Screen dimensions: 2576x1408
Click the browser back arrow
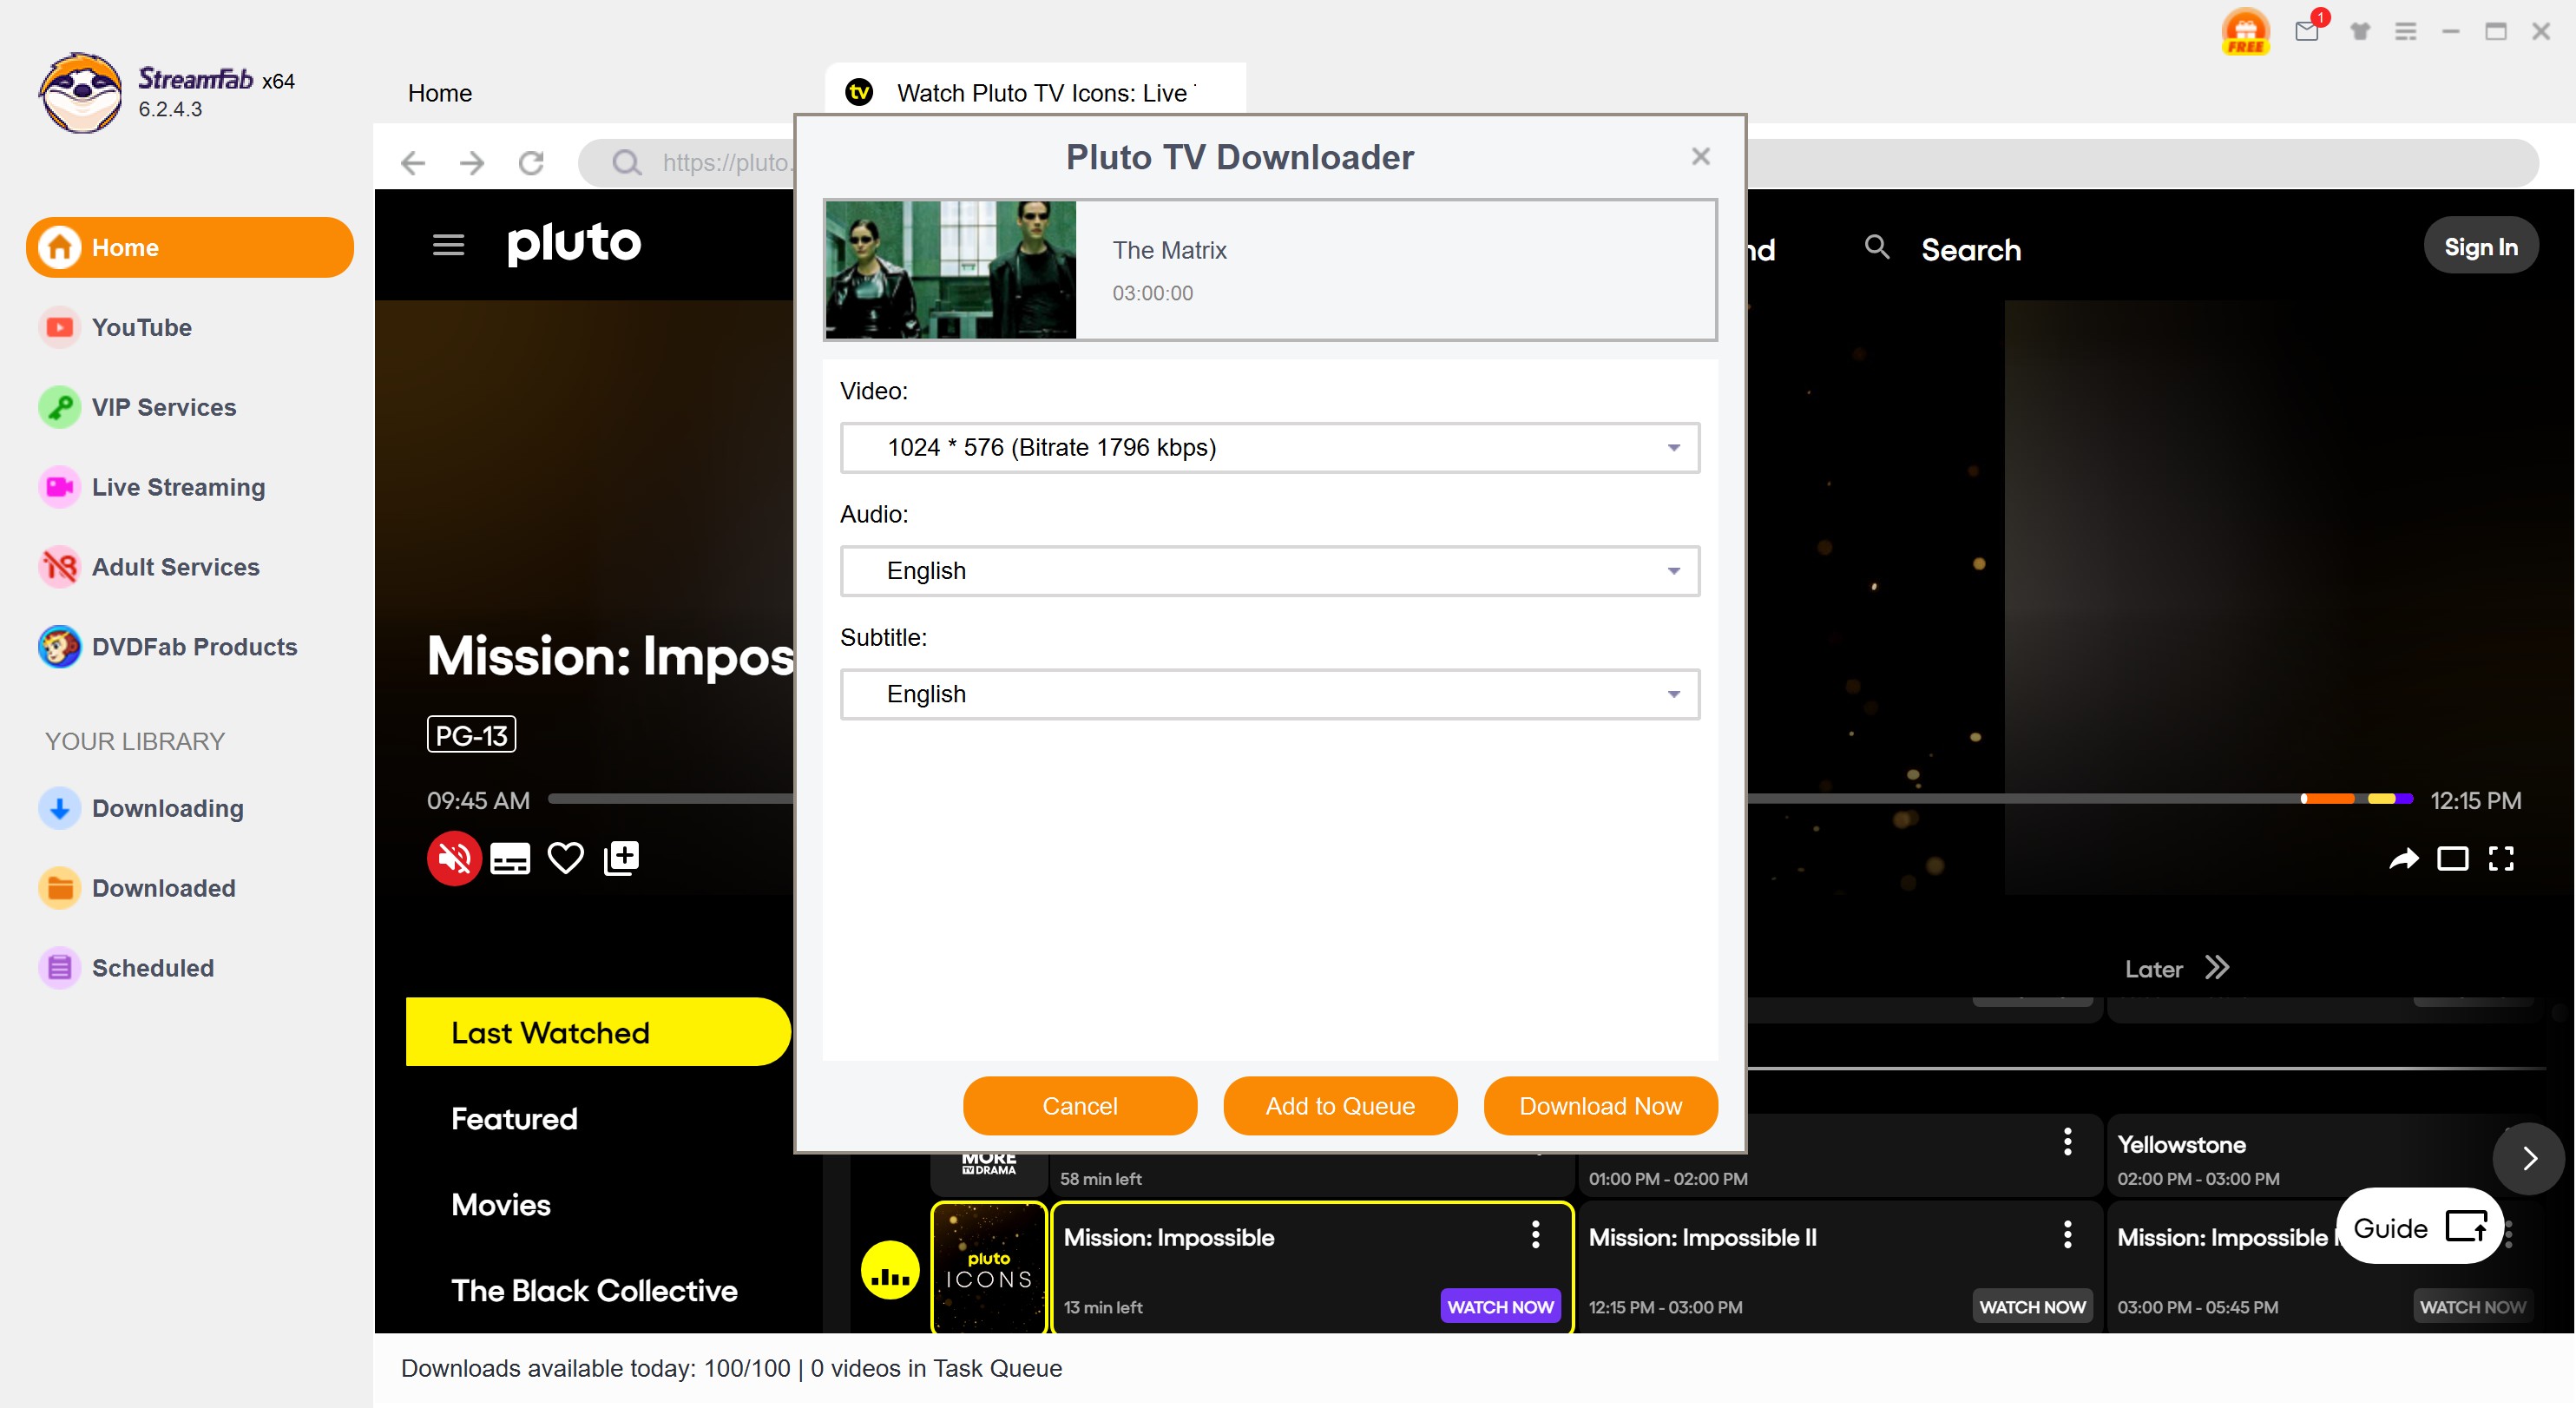(412, 162)
